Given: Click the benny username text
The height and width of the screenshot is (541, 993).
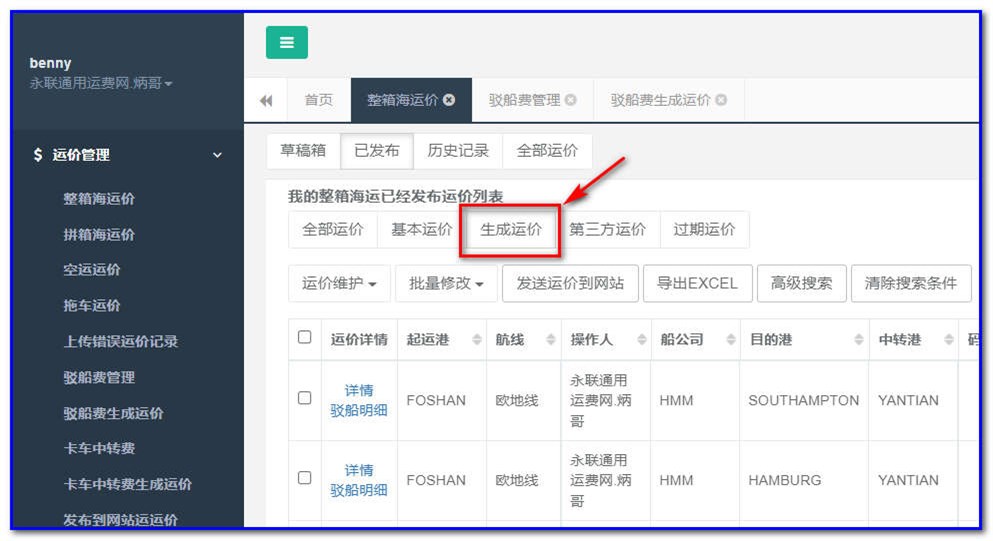Looking at the screenshot, I should pos(50,63).
